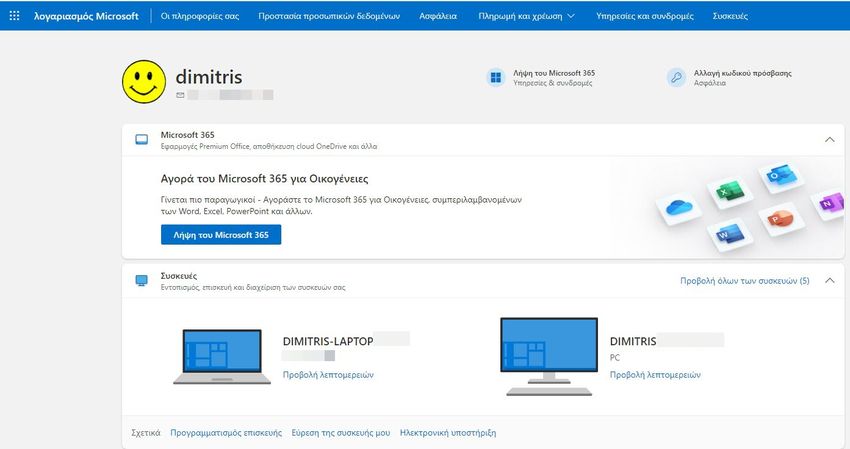Viewport: 850px width, 449px height.
Task: Click the laptop icon in Microsoft 365 card header
Action: tap(141, 140)
